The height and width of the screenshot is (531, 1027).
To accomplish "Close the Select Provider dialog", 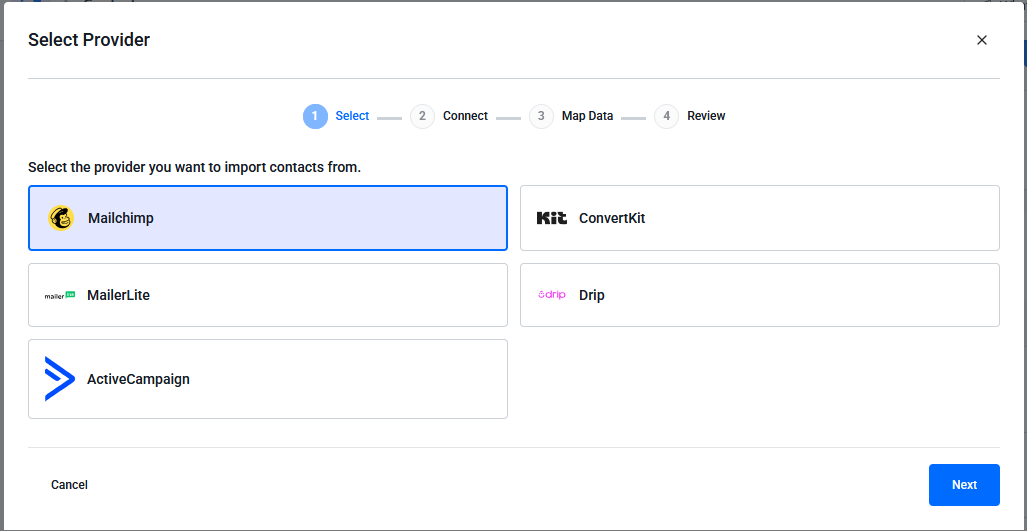I will coord(981,40).
